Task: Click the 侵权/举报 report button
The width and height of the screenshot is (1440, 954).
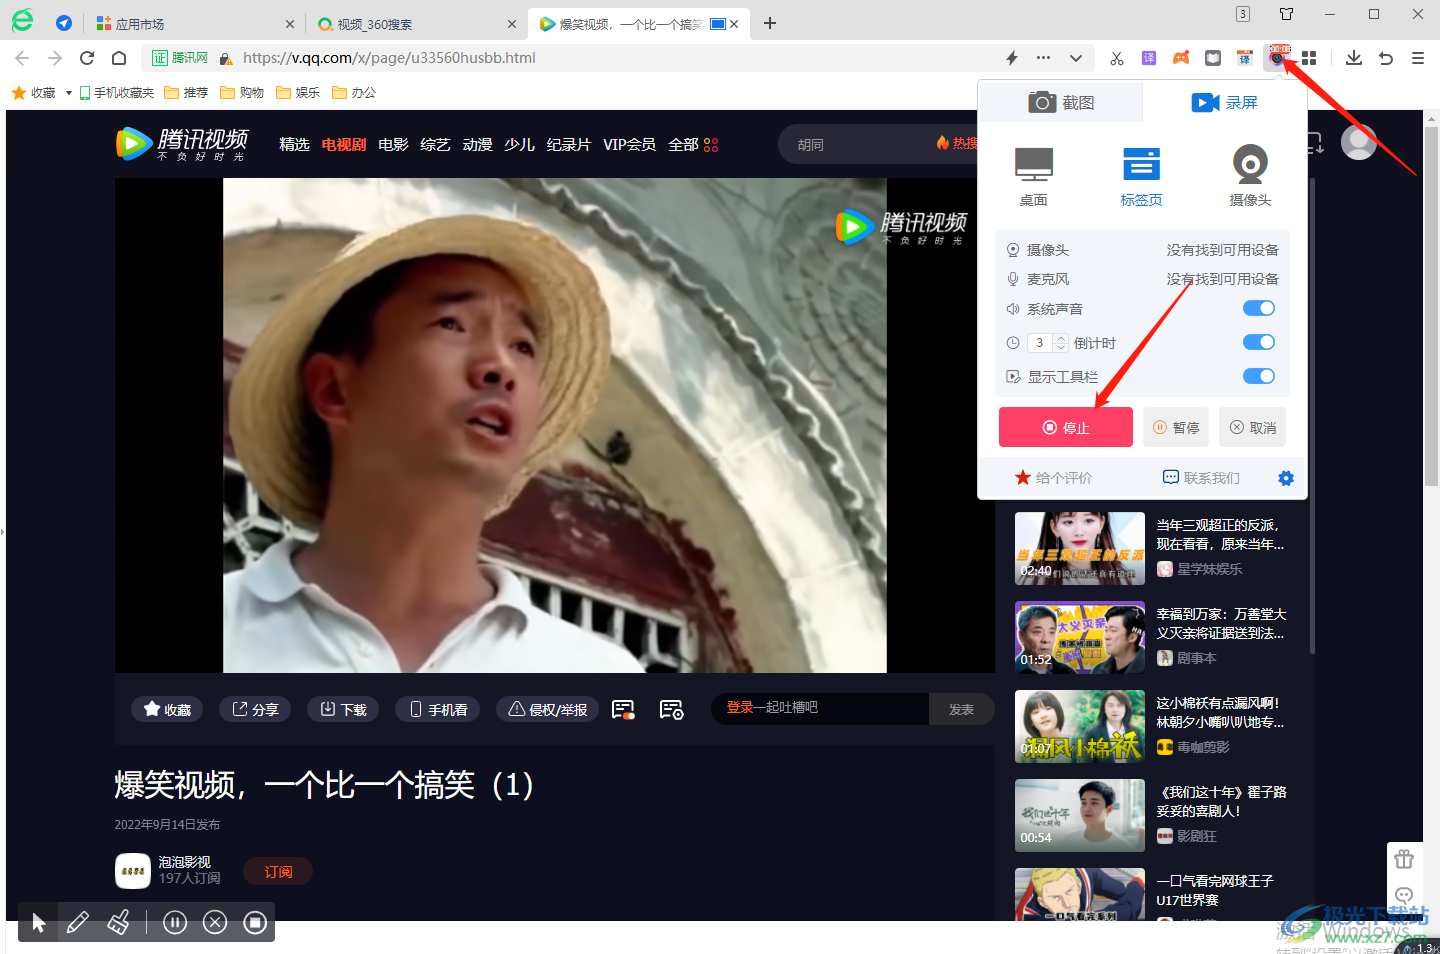Action: [548, 709]
